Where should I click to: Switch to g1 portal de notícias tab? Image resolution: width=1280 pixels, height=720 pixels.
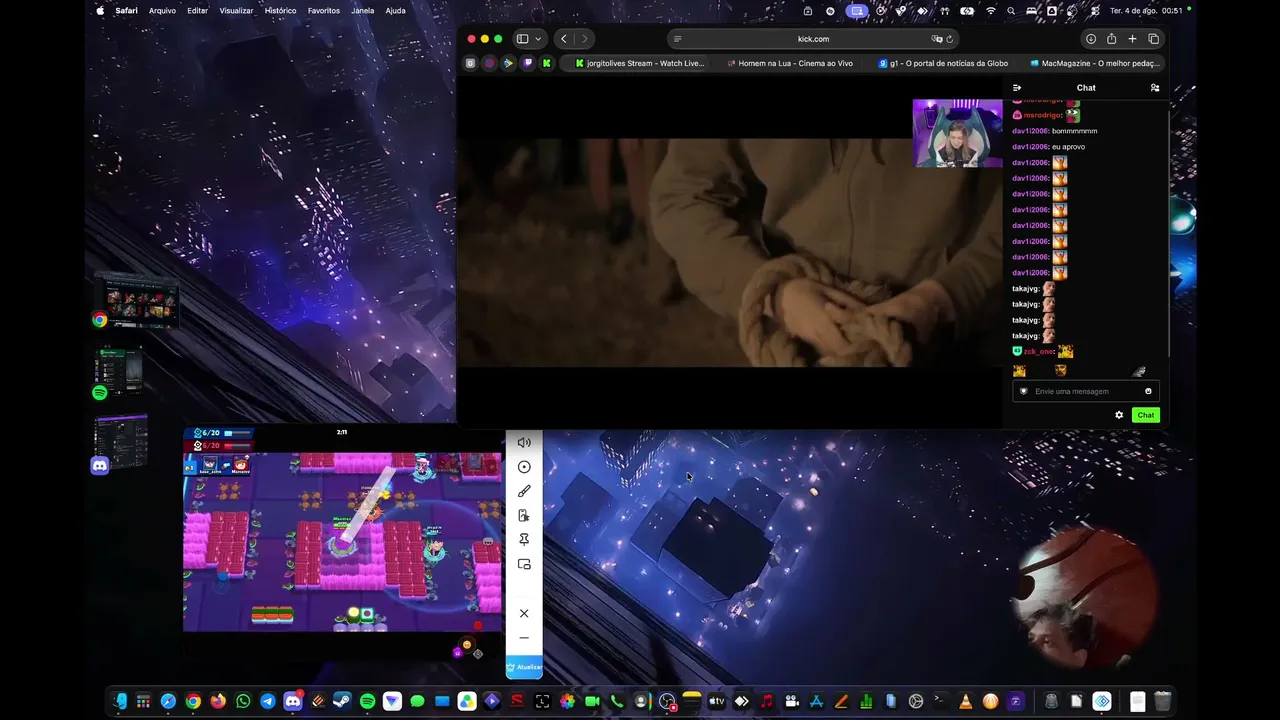click(942, 63)
